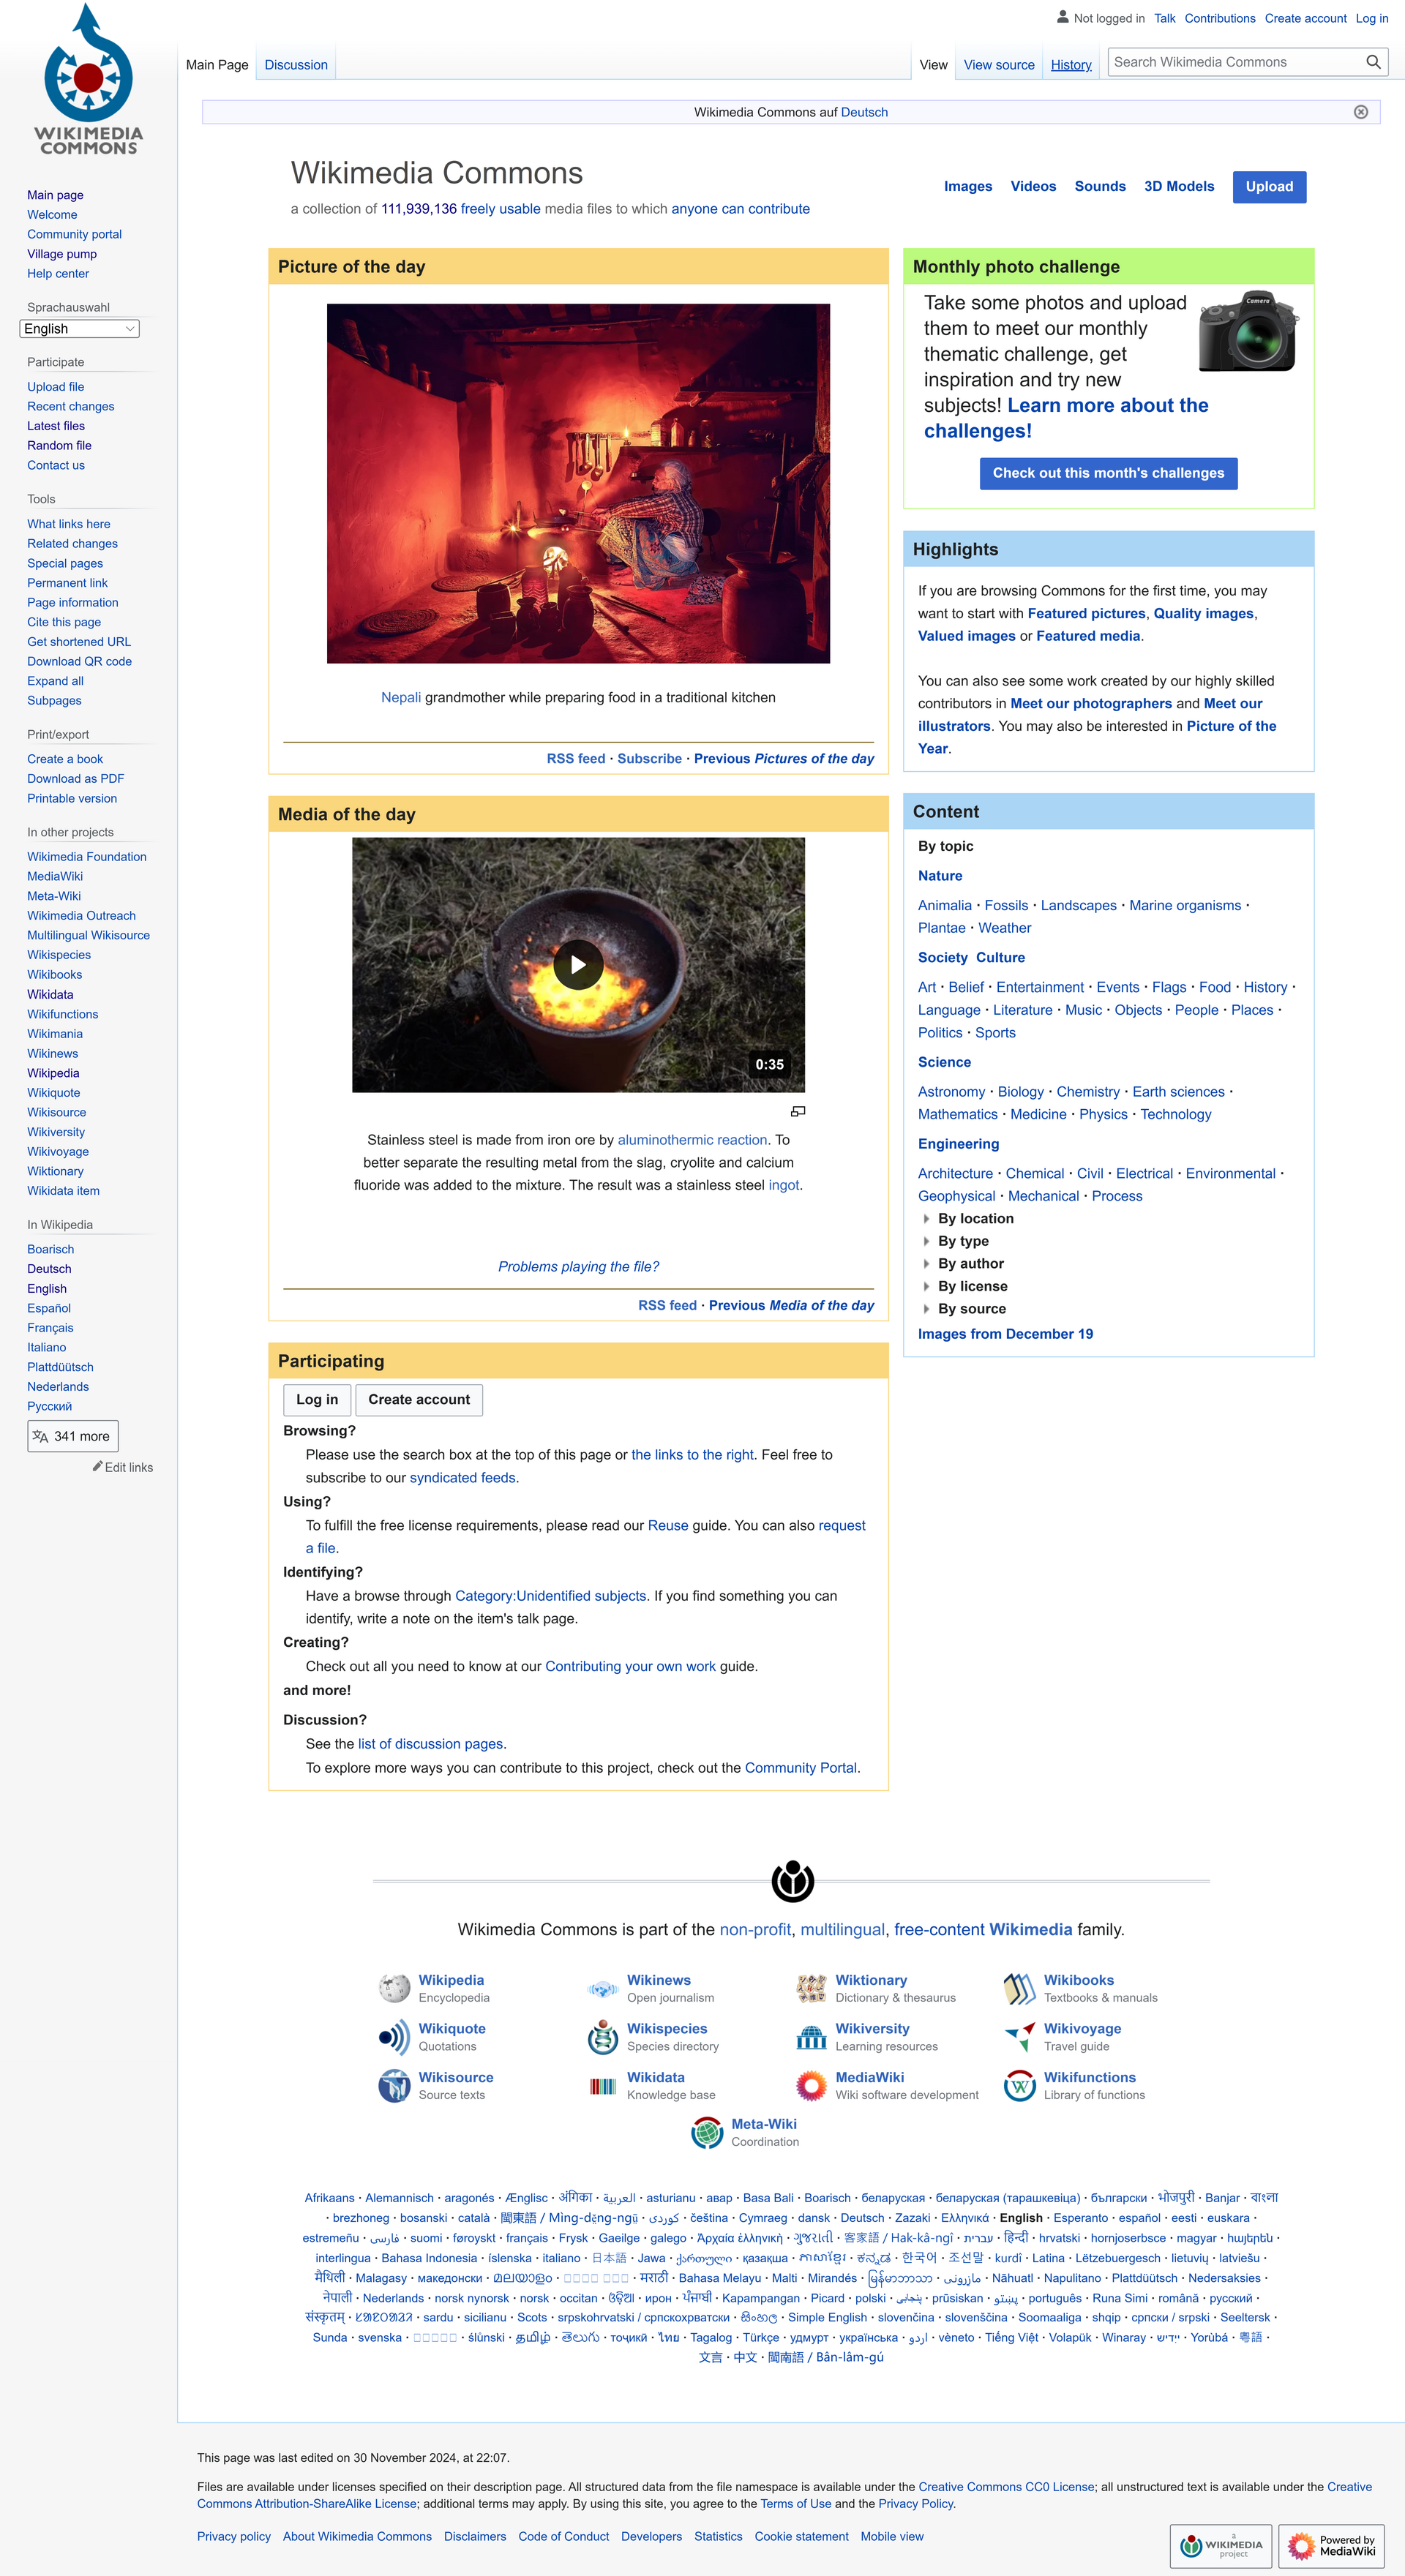
Task: Click the Nepali caption link
Action: click(x=401, y=698)
